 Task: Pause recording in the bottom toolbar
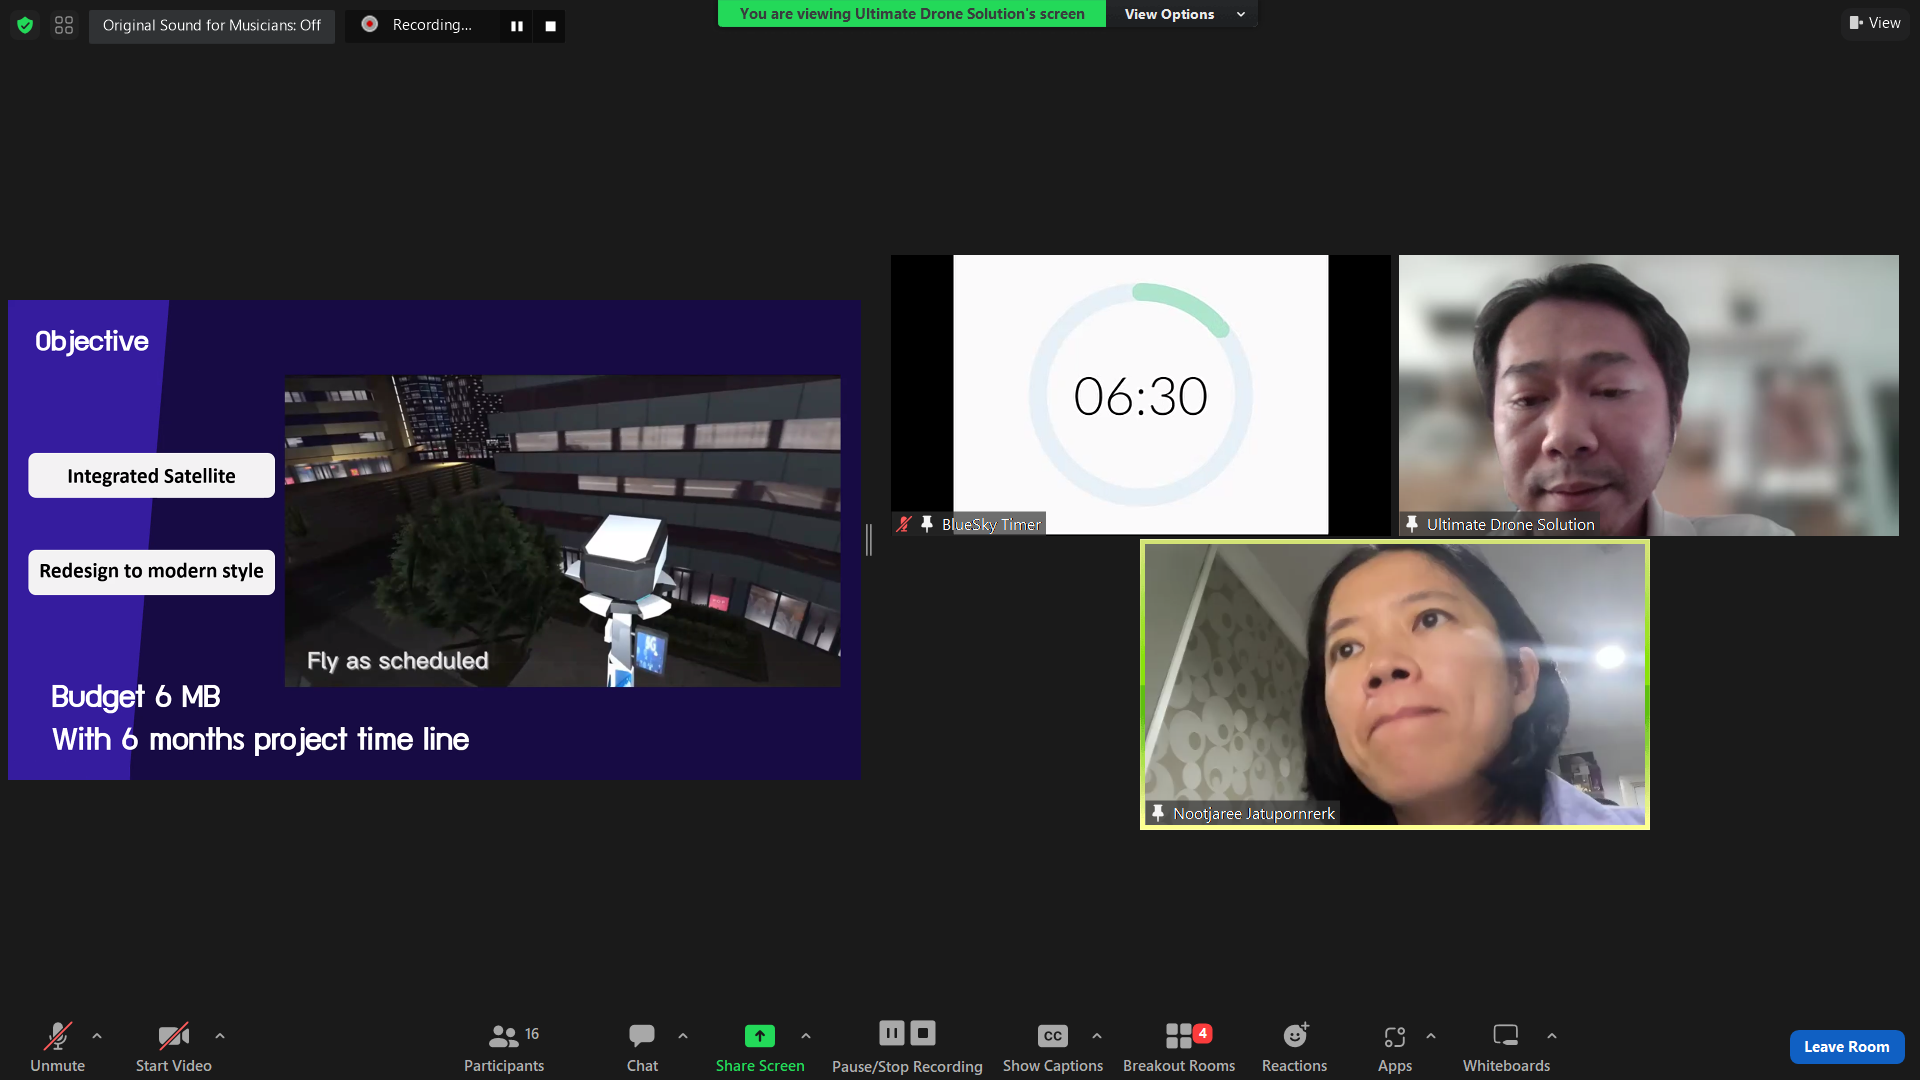click(x=892, y=1033)
